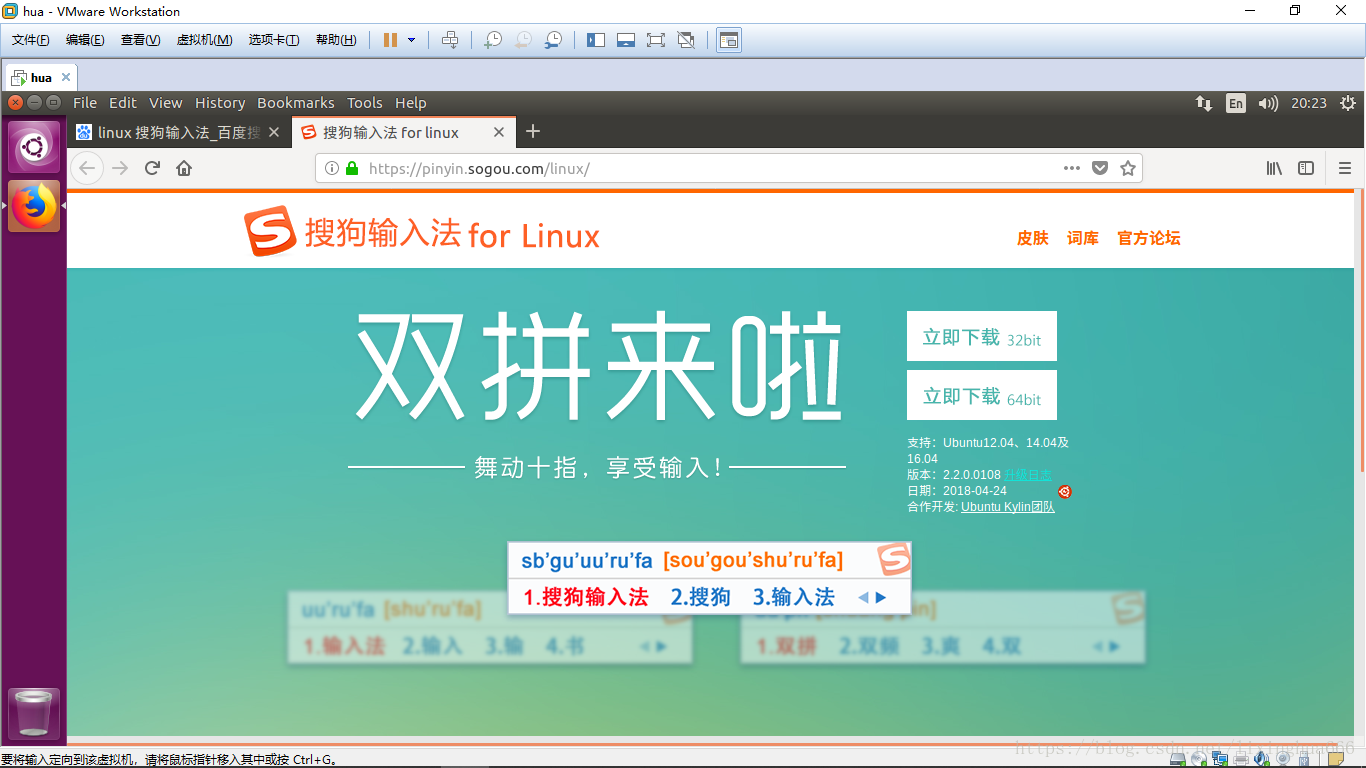Toggle the VMware library panel
The height and width of the screenshot is (768, 1366).
596,40
